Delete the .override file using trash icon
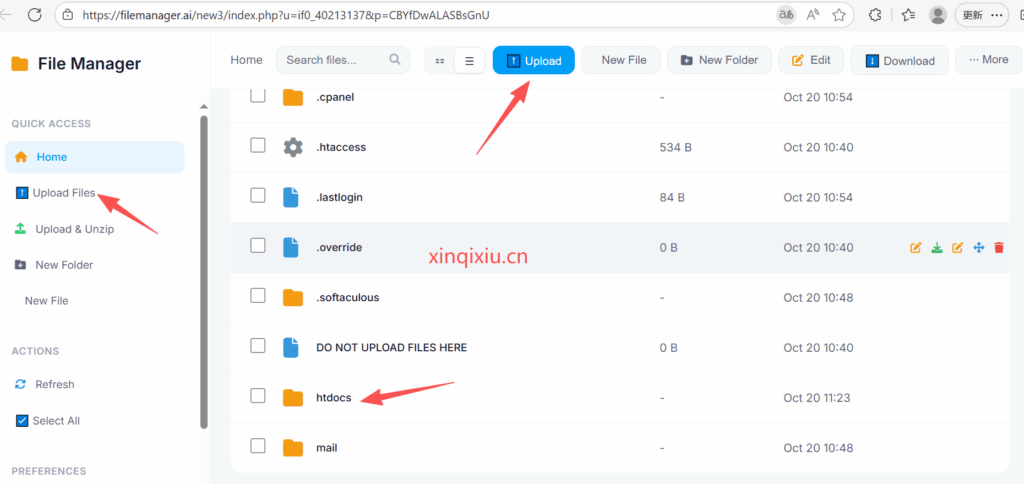The width and height of the screenshot is (1024, 484). [x=999, y=248]
